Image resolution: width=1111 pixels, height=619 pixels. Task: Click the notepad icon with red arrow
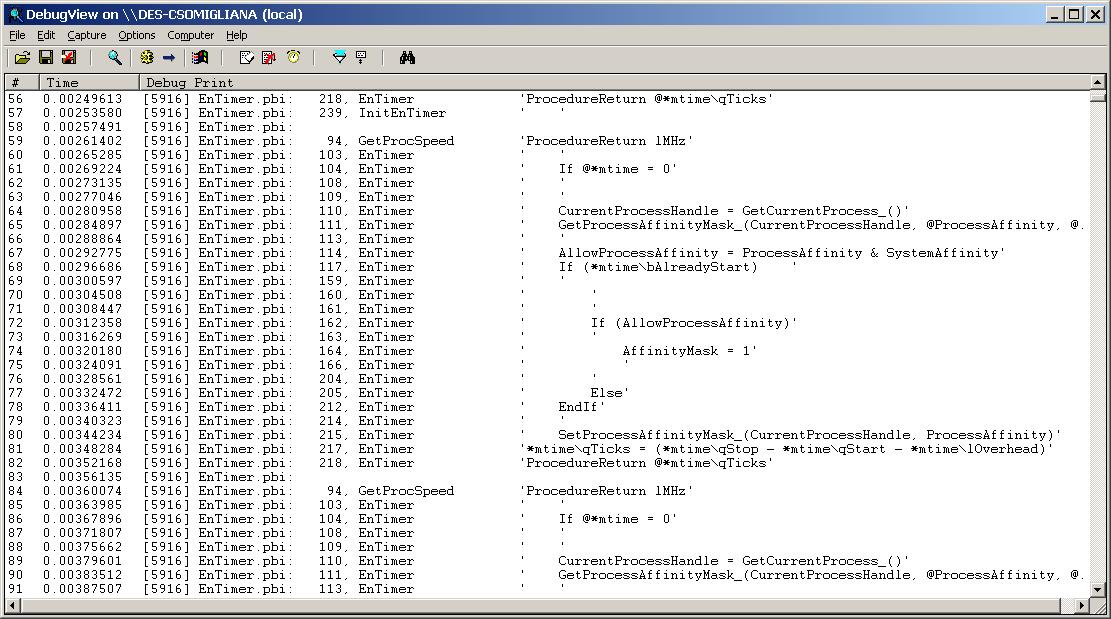coord(269,57)
